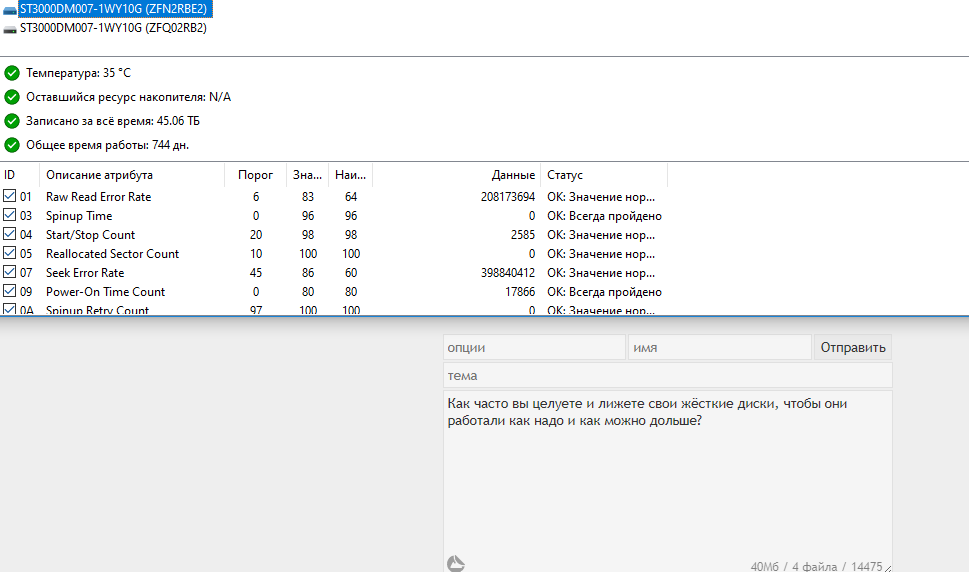The width and height of the screenshot is (969, 572).
Task: Click file counter 40Мб / 4 файла / 14475
Action: [816, 566]
